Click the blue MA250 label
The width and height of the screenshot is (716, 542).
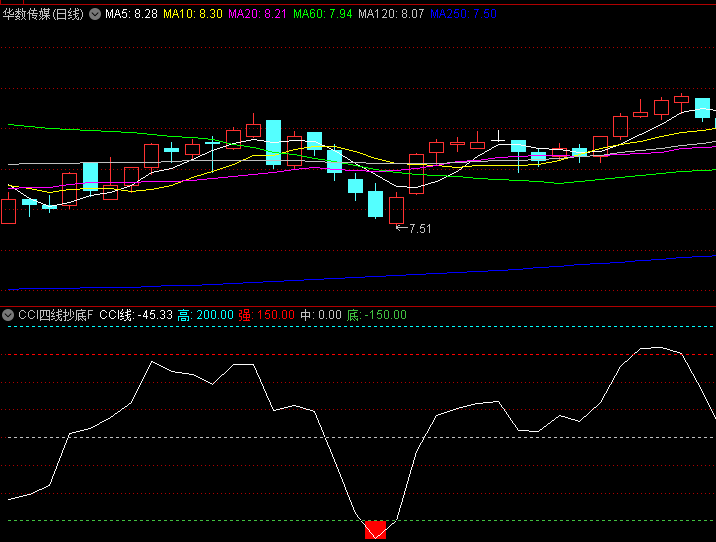463,15
